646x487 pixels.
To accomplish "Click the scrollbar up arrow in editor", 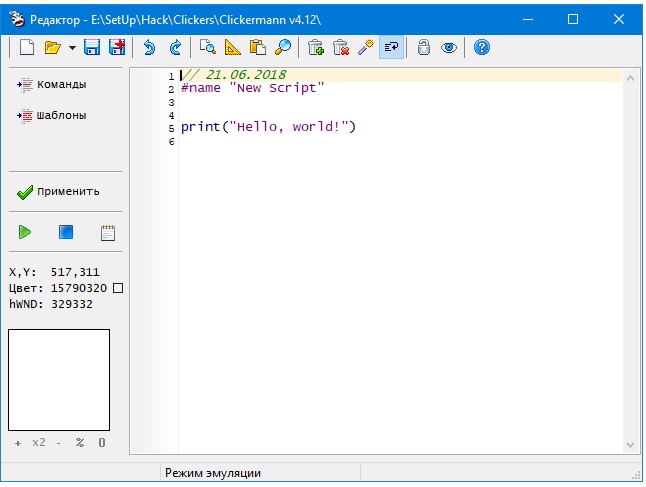I will pos(630,78).
